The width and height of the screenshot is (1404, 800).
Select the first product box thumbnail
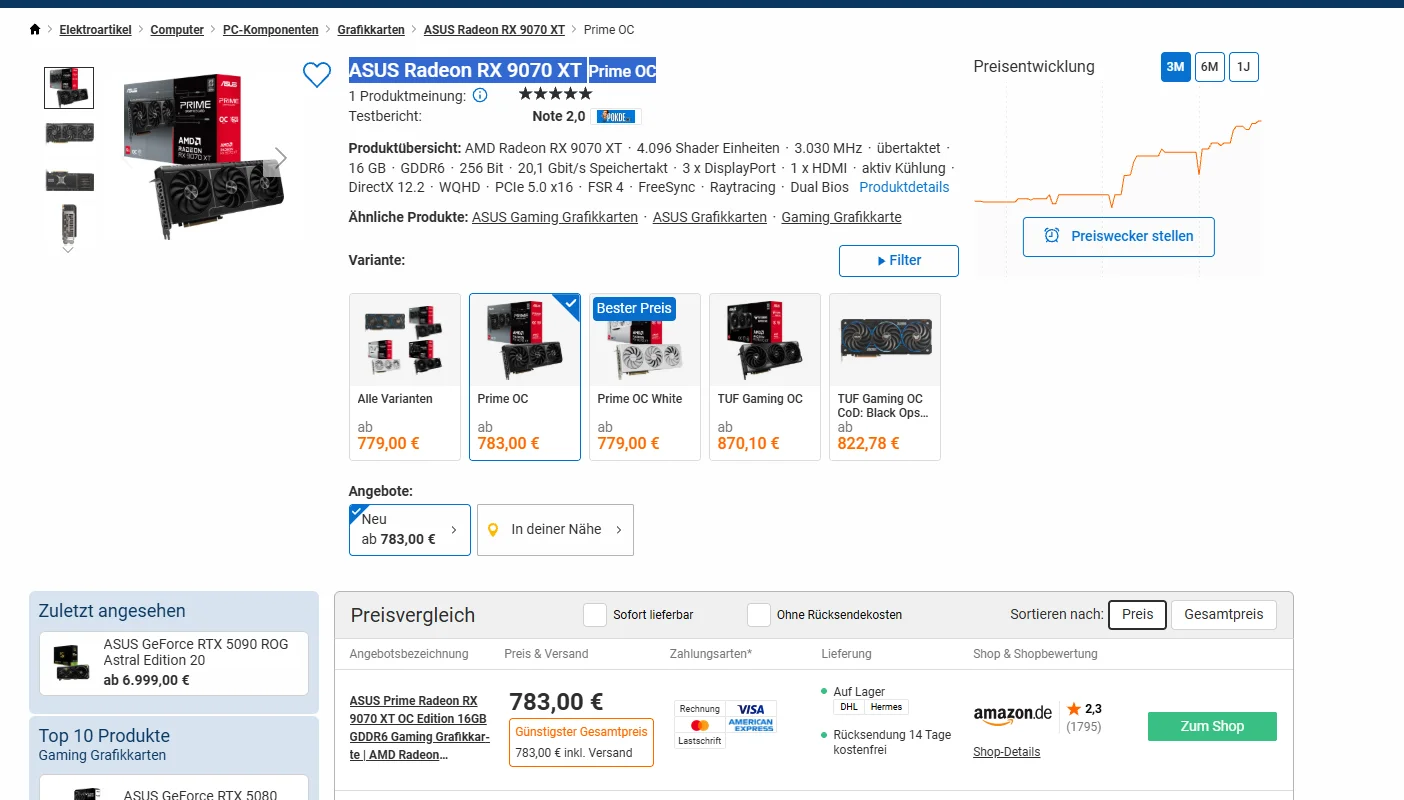coord(69,88)
